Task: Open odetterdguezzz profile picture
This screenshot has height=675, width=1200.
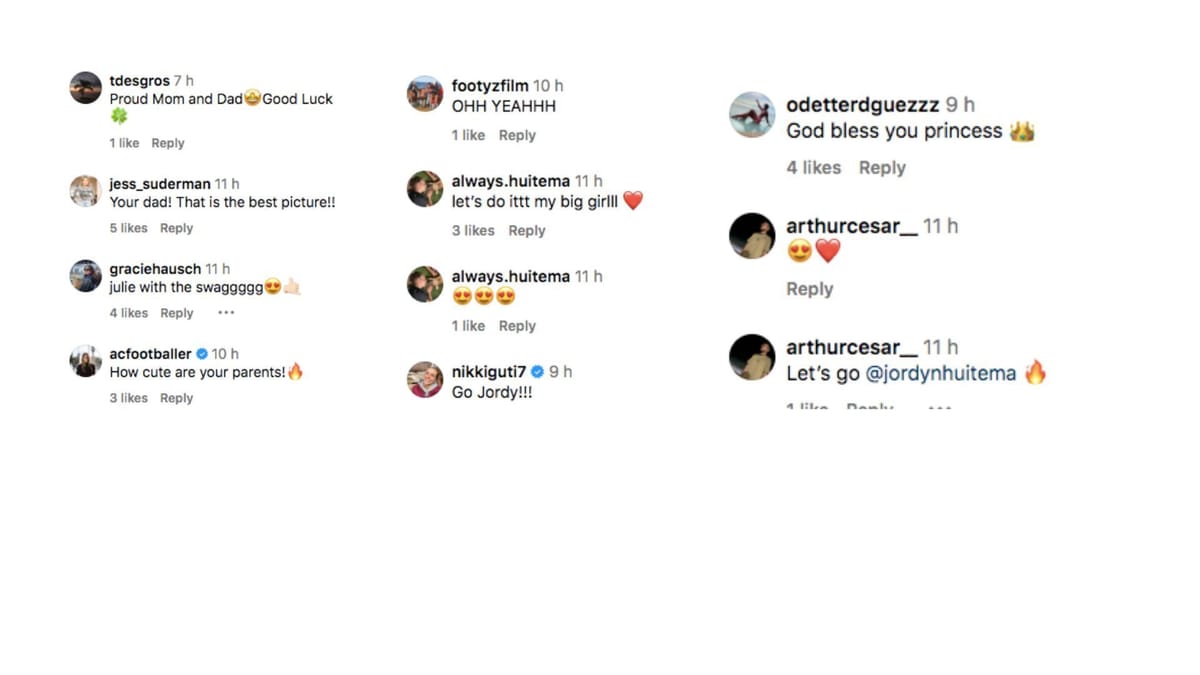Action: click(752, 115)
